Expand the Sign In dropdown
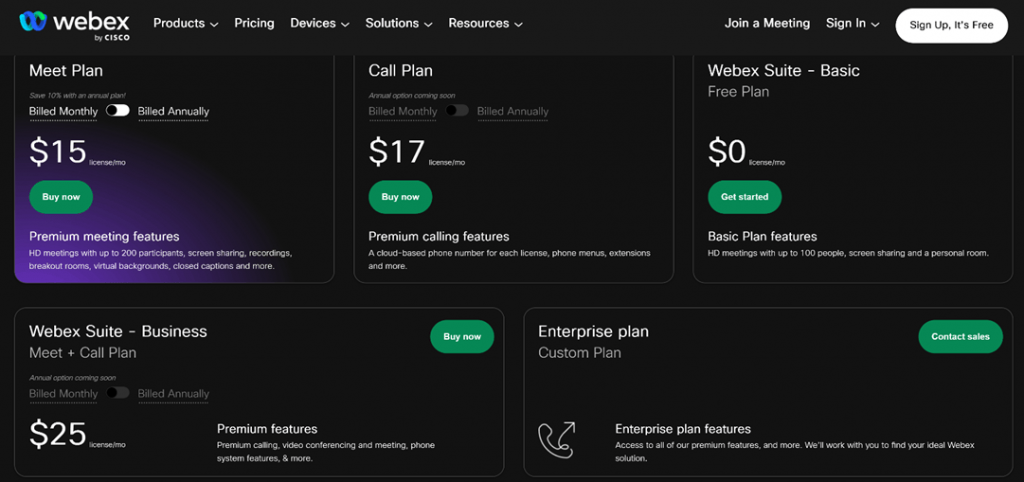Viewport: 1024px width, 482px height. (x=853, y=23)
